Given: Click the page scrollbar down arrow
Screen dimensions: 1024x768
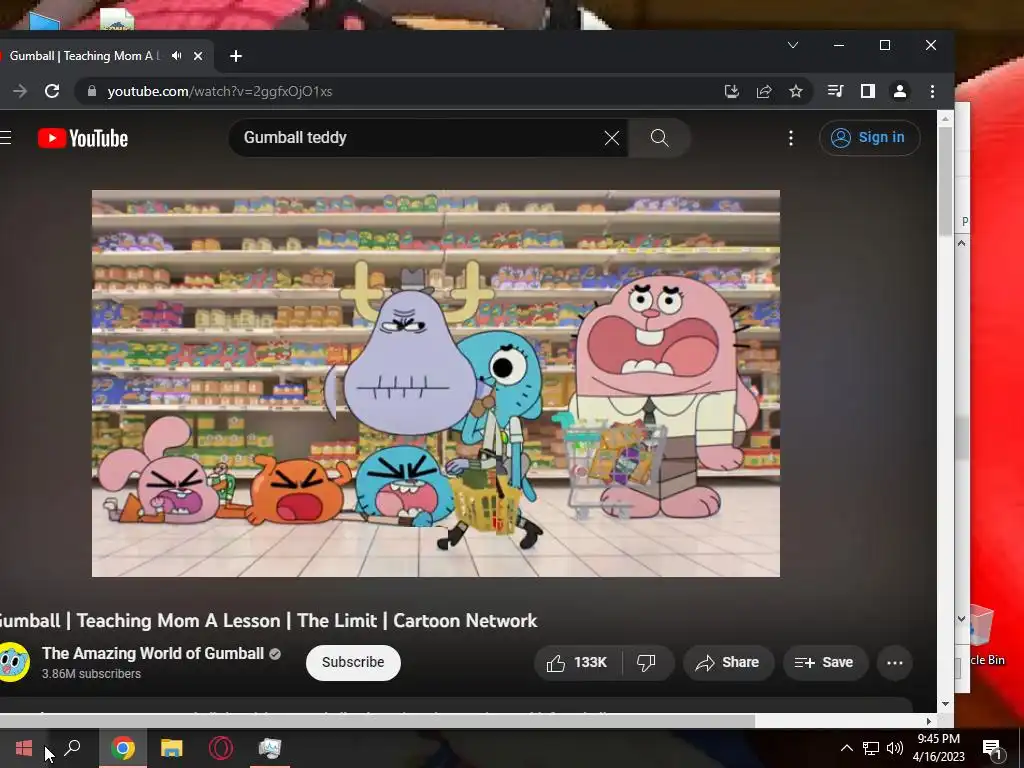Looking at the screenshot, I should coord(944,704).
